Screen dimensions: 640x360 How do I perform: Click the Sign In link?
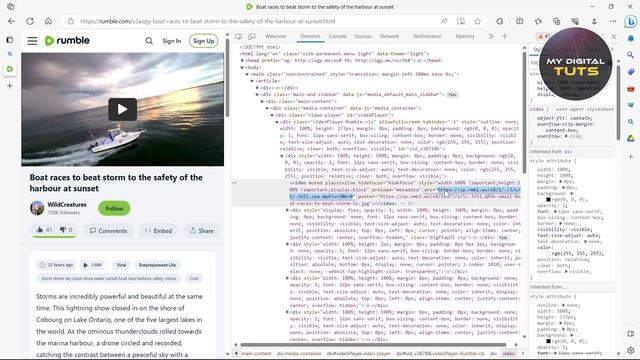[x=171, y=41]
